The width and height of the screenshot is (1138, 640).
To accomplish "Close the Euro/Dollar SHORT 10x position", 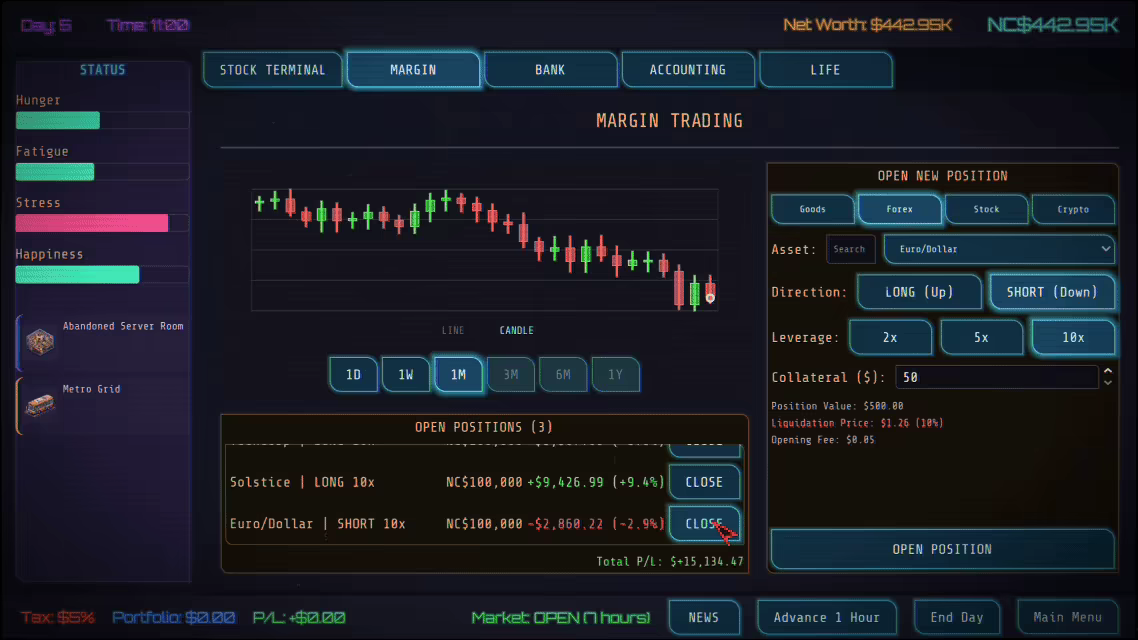I will tap(704, 523).
